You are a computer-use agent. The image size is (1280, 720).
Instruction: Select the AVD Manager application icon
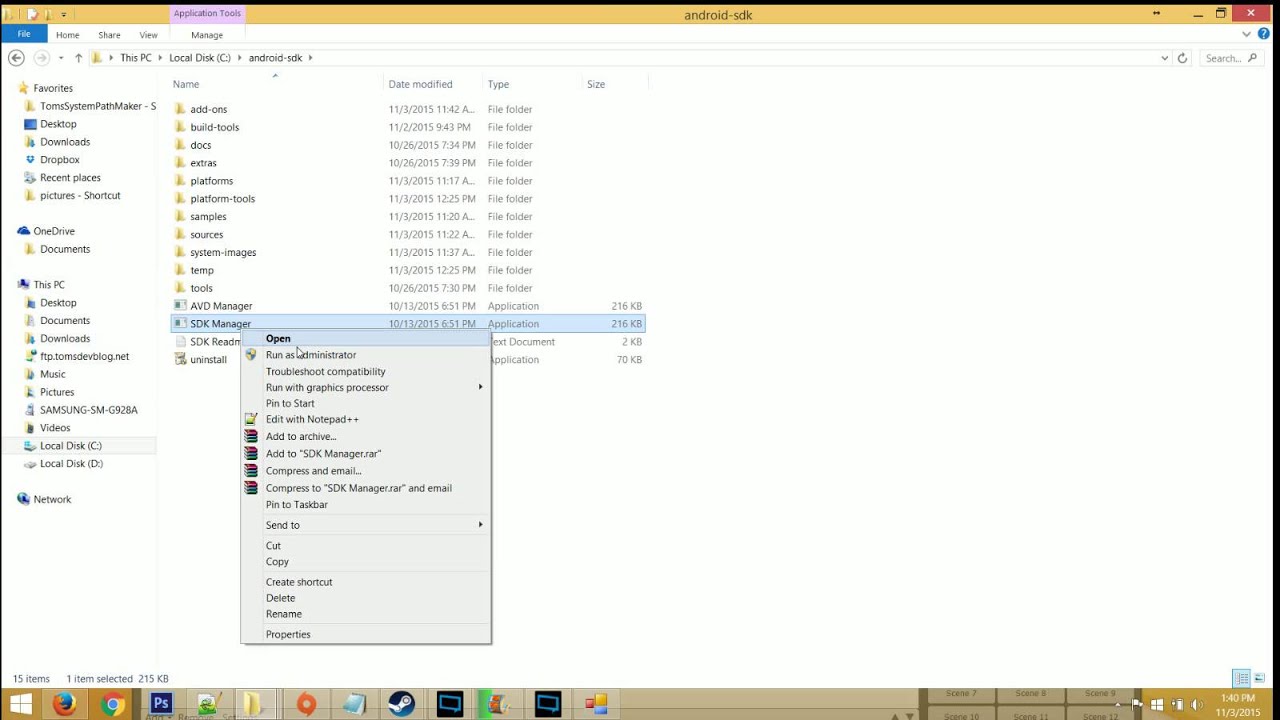[180, 306]
